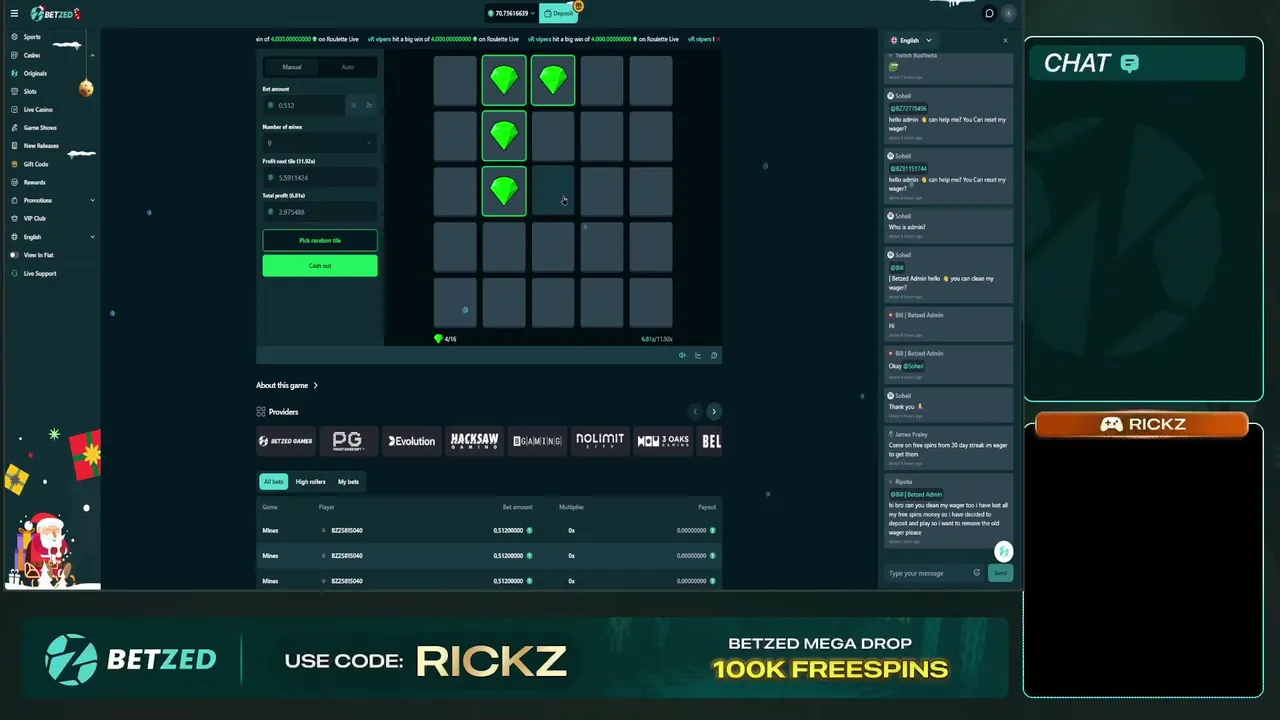
Task: Open the Number of mines dropdown
Action: pyautogui.click(x=320, y=143)
